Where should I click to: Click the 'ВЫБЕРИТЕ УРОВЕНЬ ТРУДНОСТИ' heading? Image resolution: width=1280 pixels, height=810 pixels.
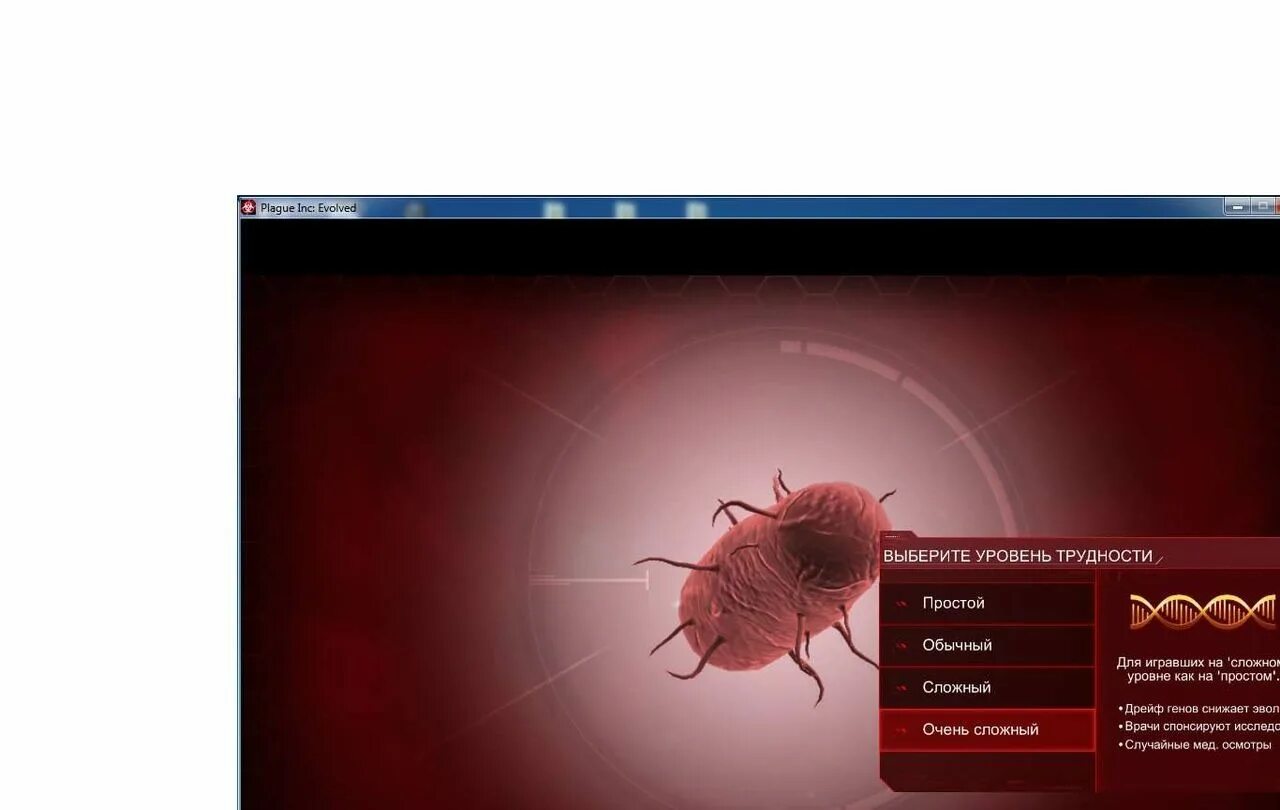tap(1018, 556)
